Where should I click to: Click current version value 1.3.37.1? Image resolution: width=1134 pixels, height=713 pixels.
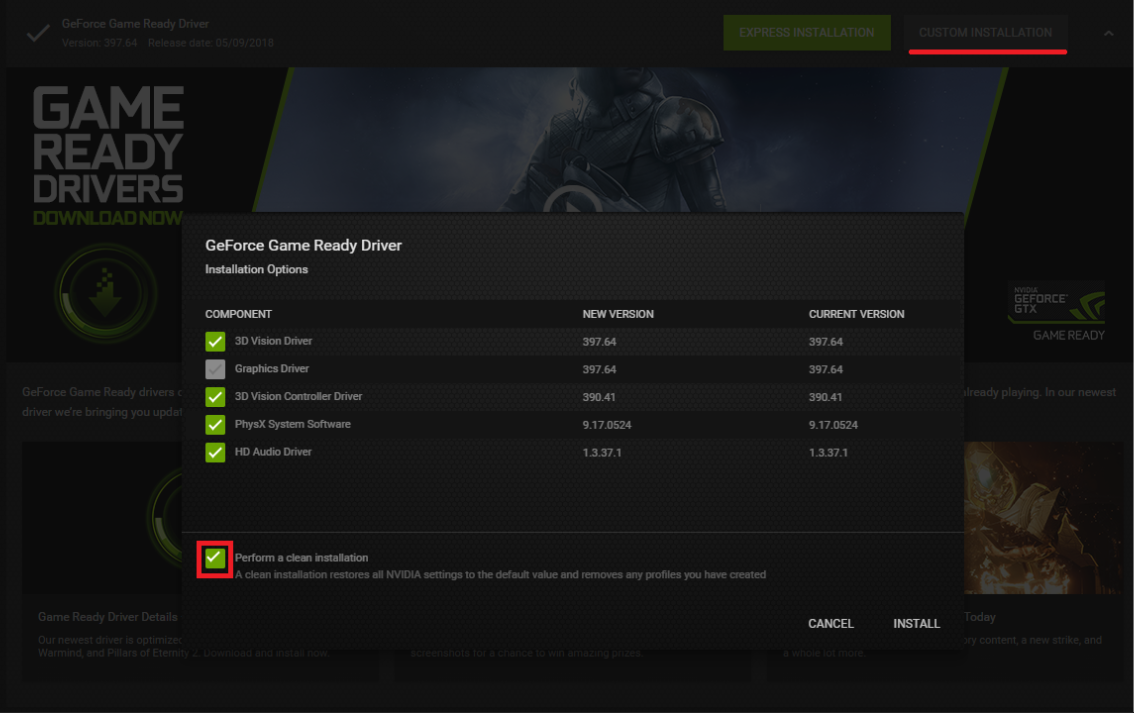[828, 453]
